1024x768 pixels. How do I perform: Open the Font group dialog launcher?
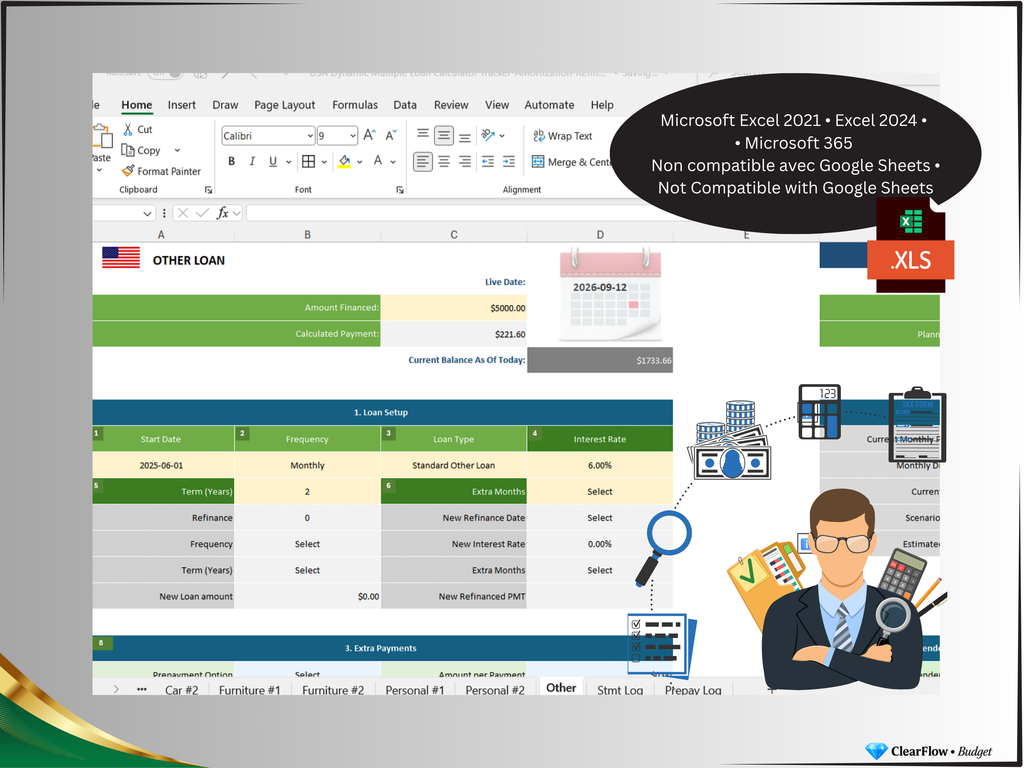point(400,190)
